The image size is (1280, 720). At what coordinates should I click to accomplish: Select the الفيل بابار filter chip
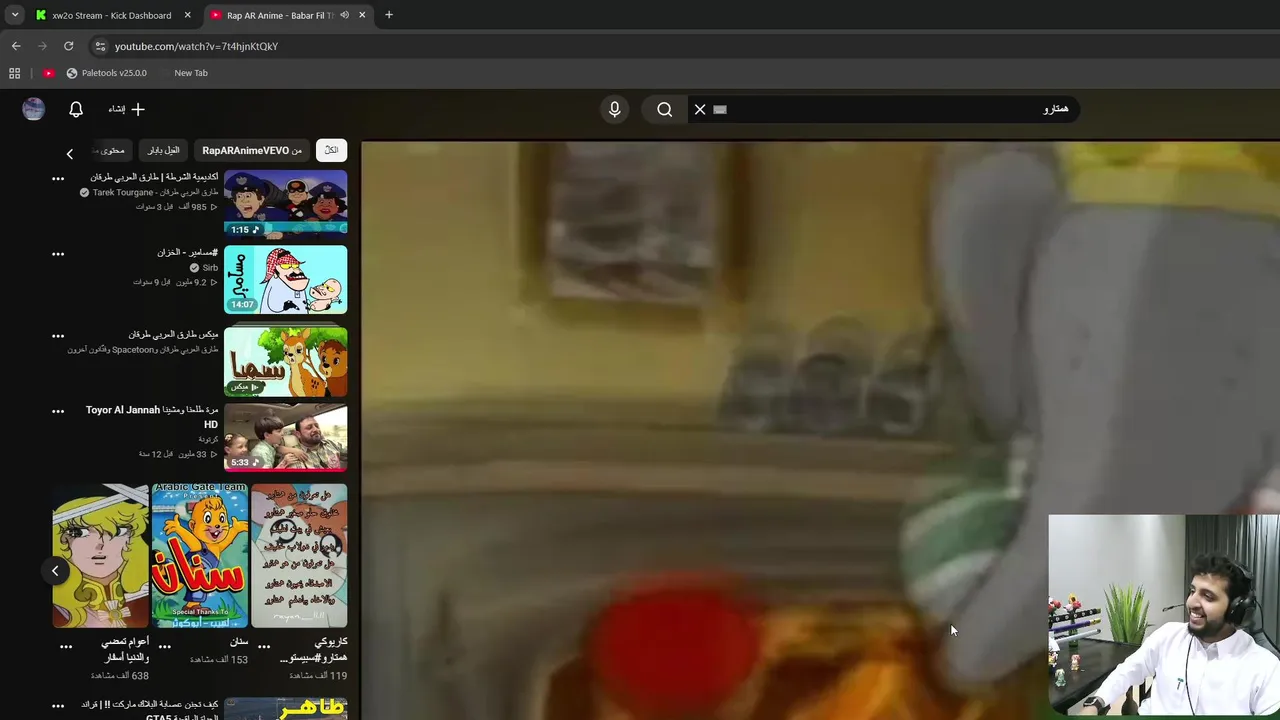click(x=163, y=151)
